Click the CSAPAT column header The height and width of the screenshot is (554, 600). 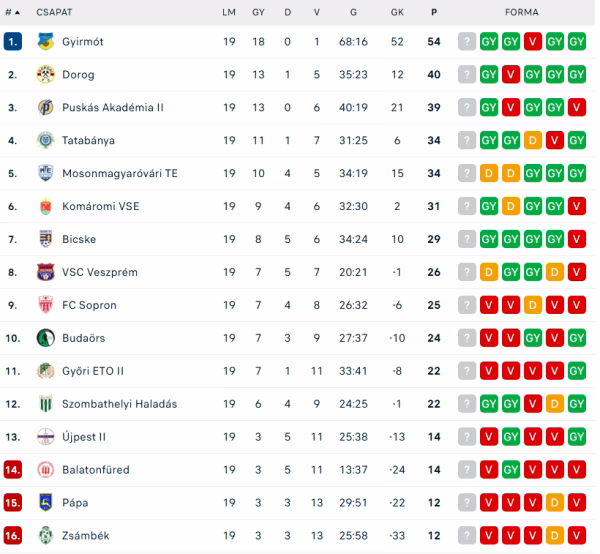[x=54, y=12]
